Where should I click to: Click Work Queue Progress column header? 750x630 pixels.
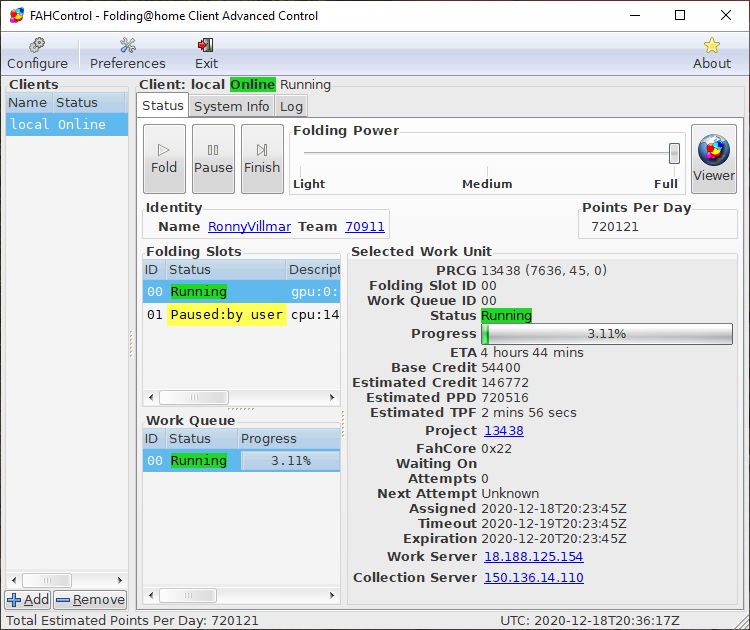289,438
